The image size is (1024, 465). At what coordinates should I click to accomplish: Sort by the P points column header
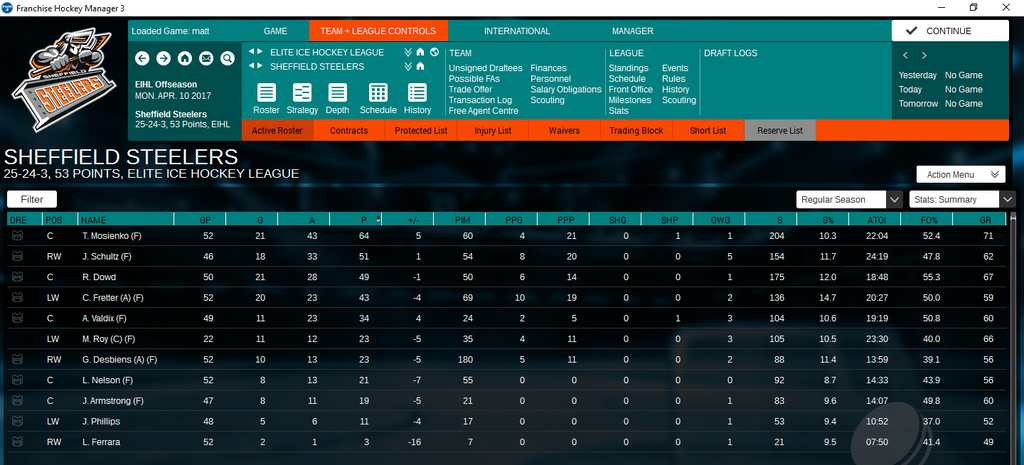coord(355,220)
